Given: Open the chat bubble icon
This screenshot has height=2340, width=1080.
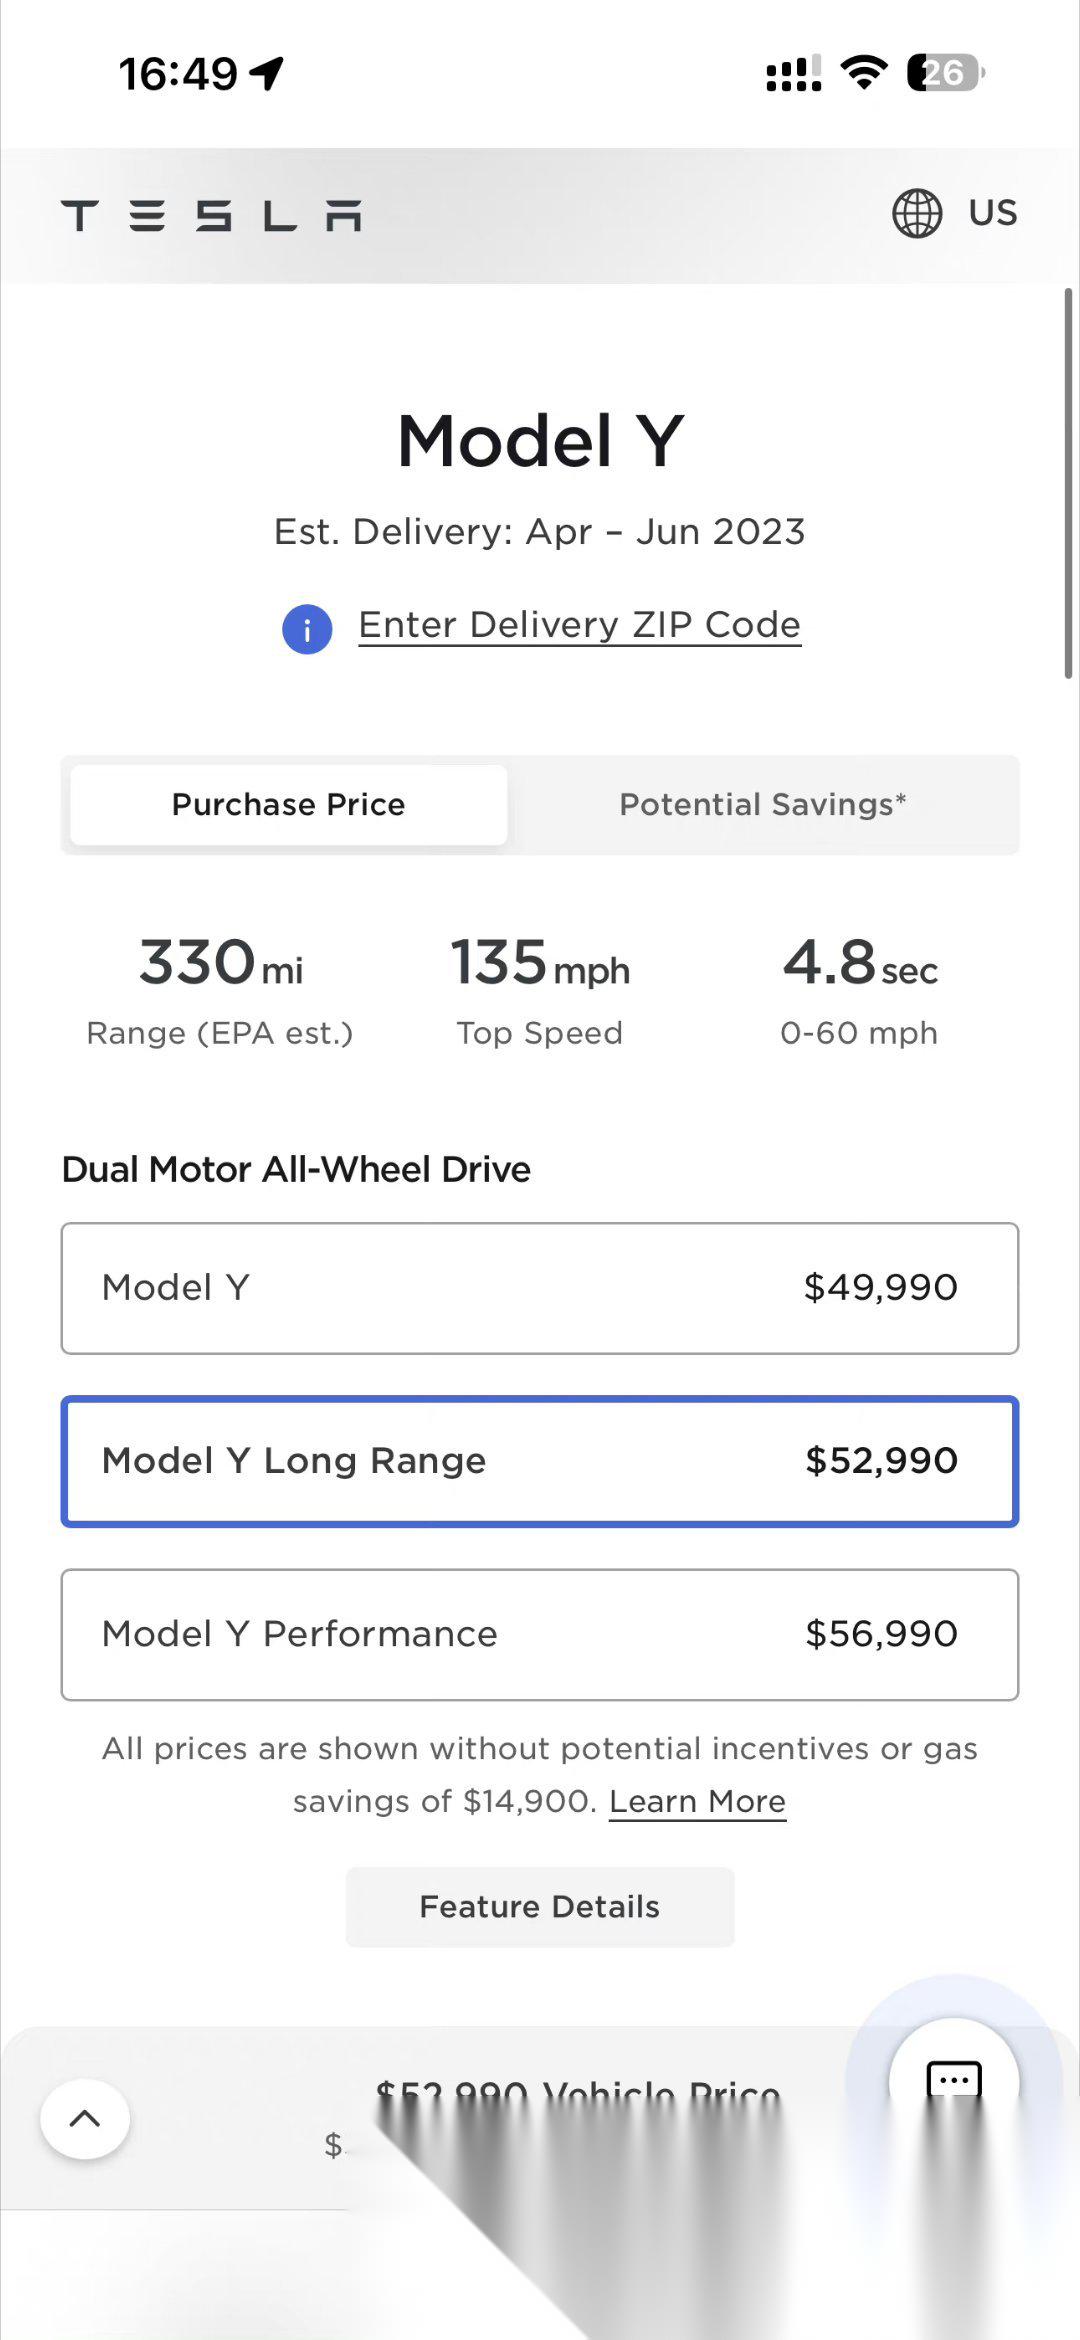Looking at the screenshot, I should (x=954, y=2080).
